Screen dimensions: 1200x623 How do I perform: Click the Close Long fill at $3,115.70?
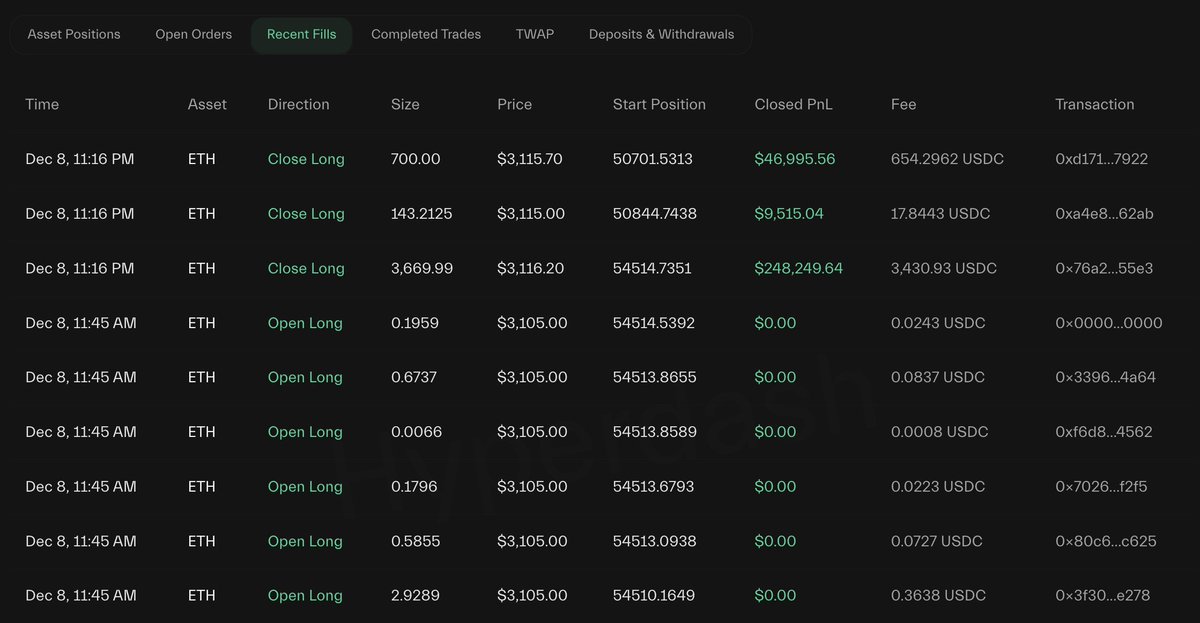click(305, 158)
